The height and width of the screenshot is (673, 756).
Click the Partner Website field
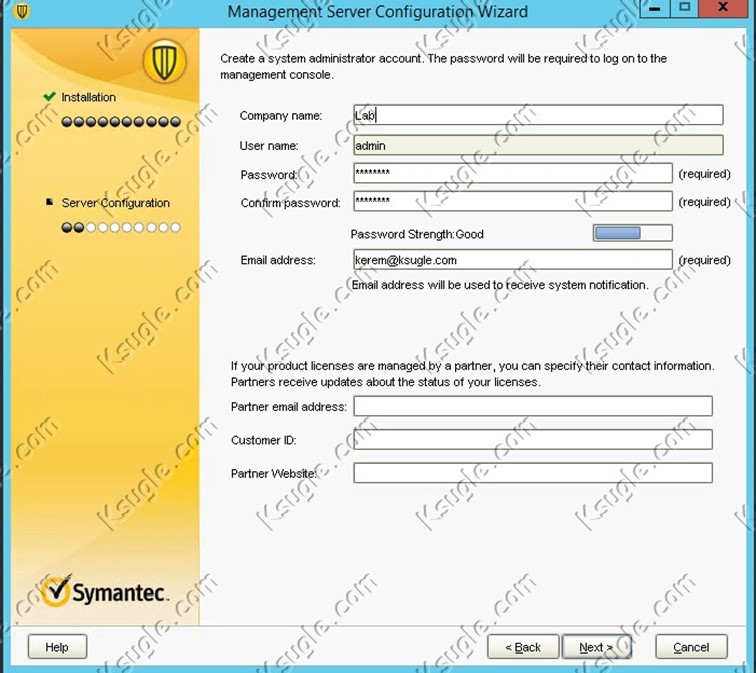point(533,473)
